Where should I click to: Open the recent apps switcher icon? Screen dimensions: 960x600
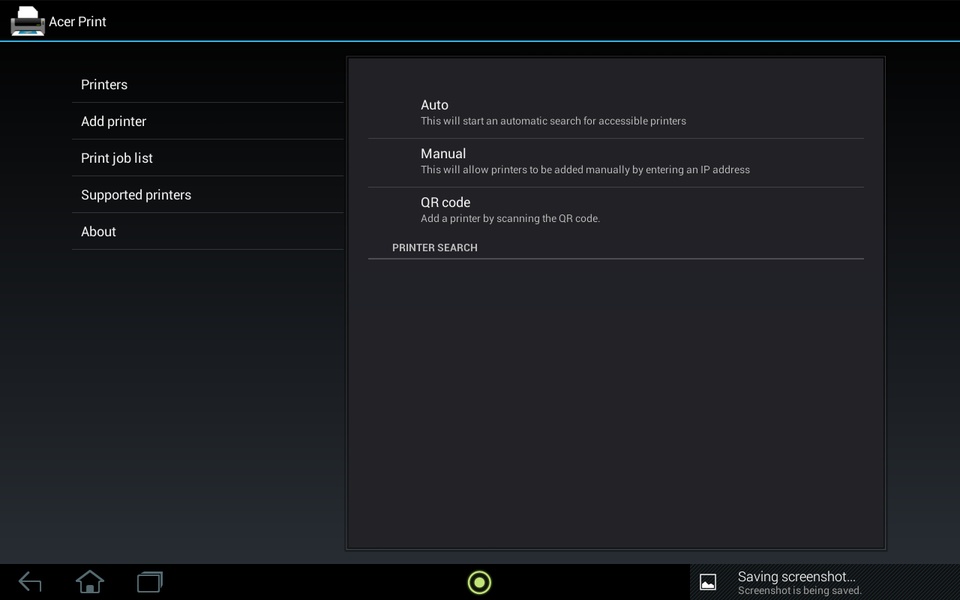click(x=150, y=582)
